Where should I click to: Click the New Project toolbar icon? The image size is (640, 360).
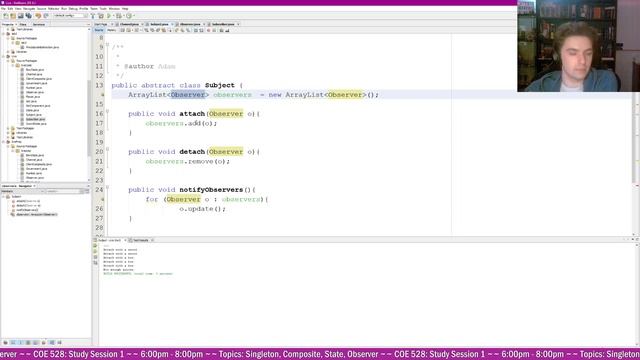tap(13, 16)
